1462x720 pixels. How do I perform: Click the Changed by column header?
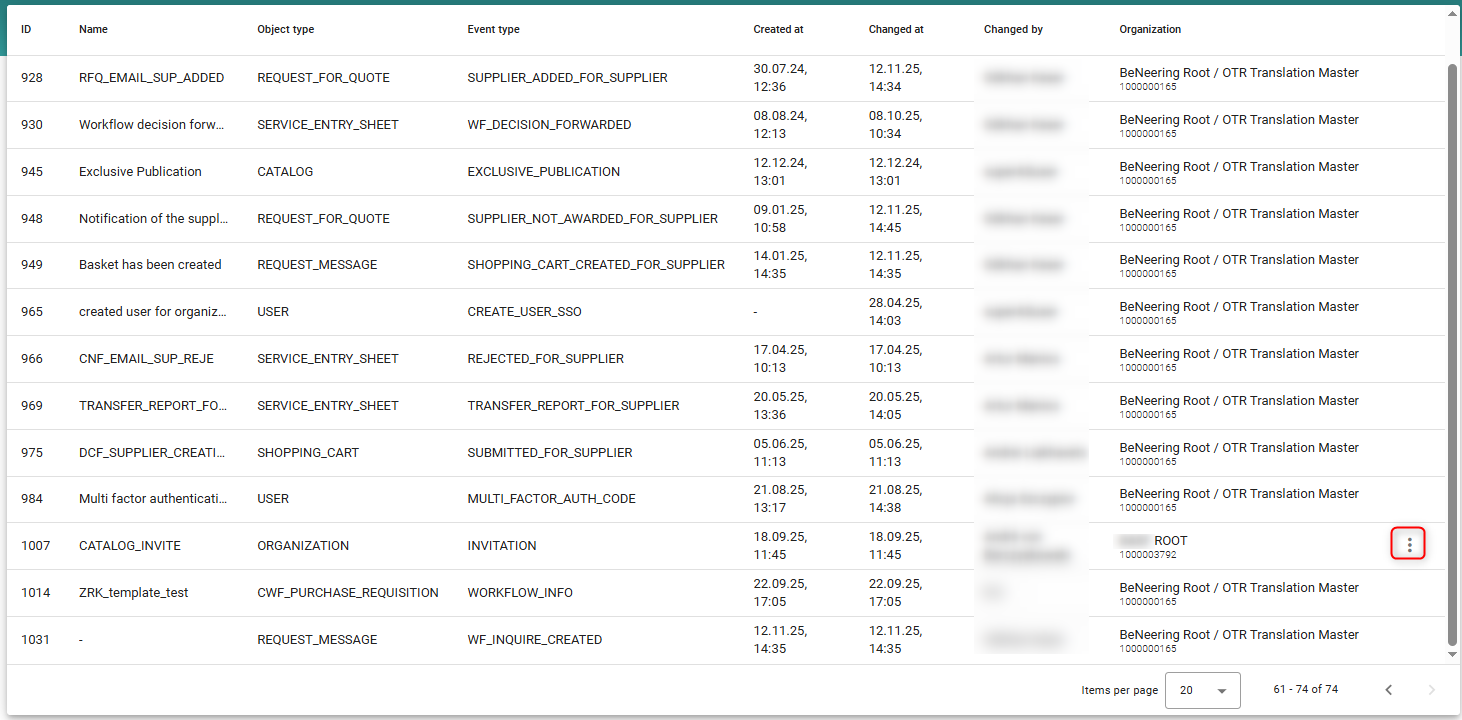(1012, 30)
